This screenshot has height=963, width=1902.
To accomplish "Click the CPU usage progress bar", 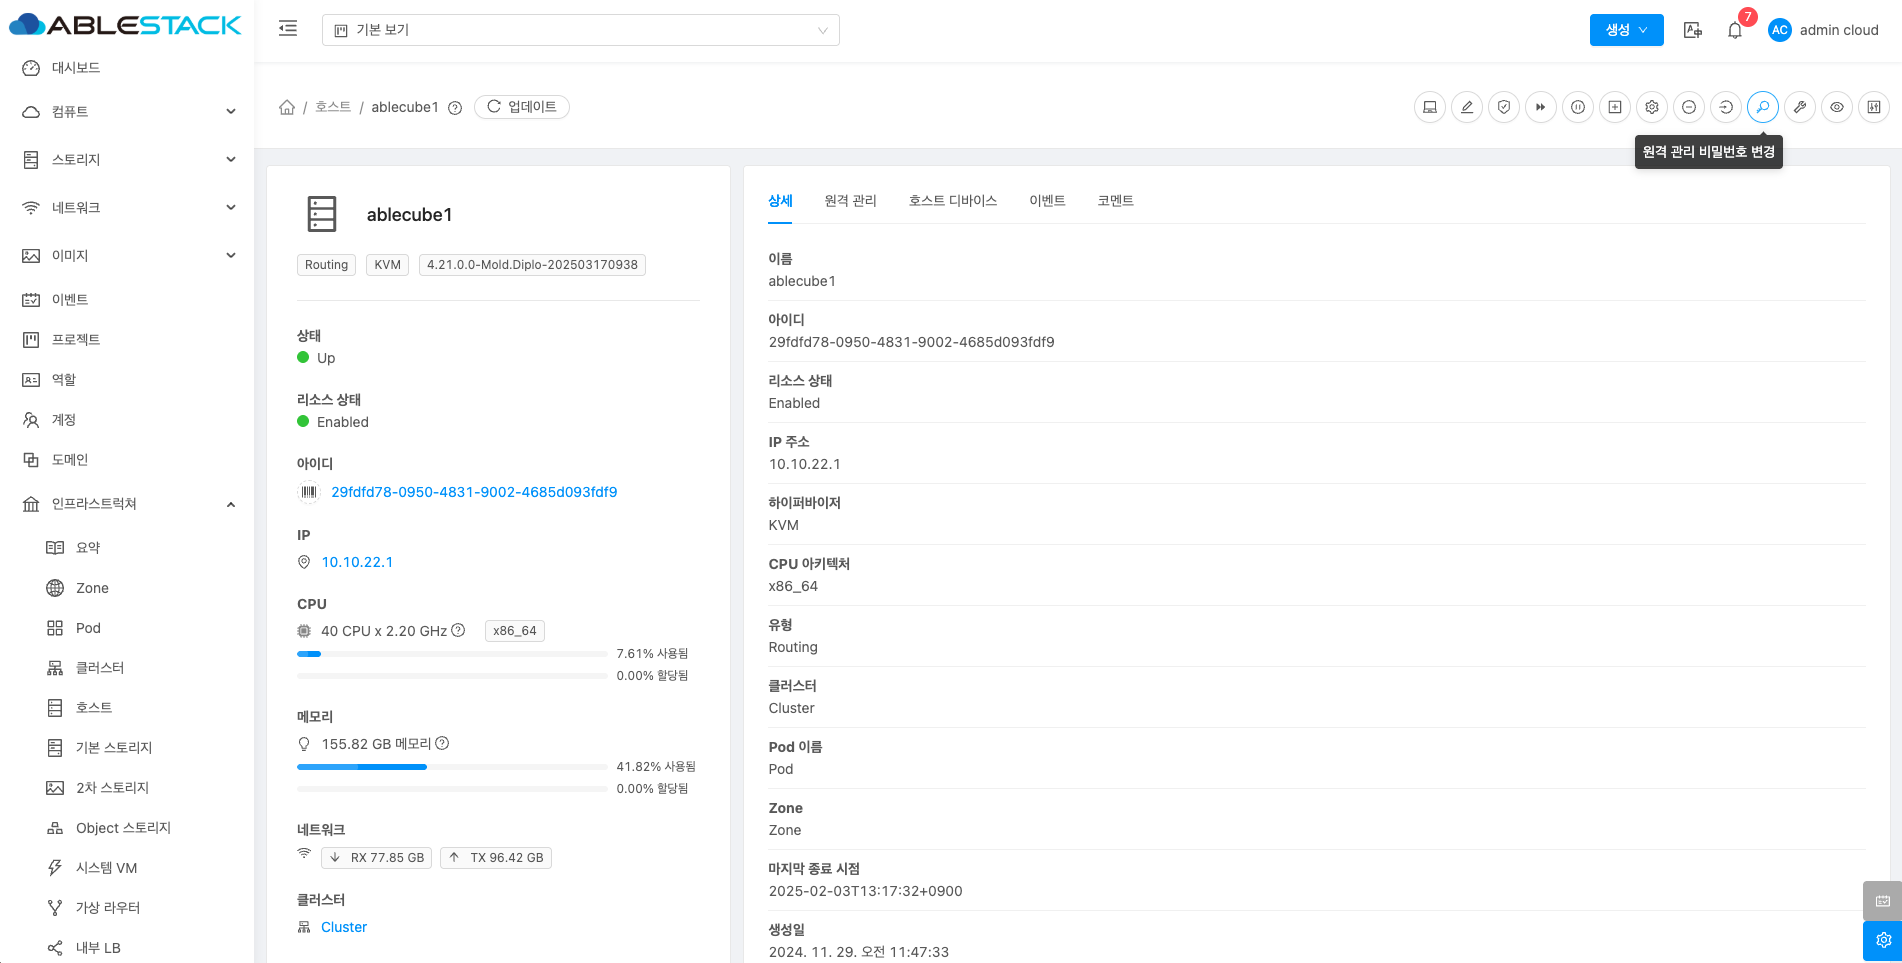I will click(x=452, y=654).
